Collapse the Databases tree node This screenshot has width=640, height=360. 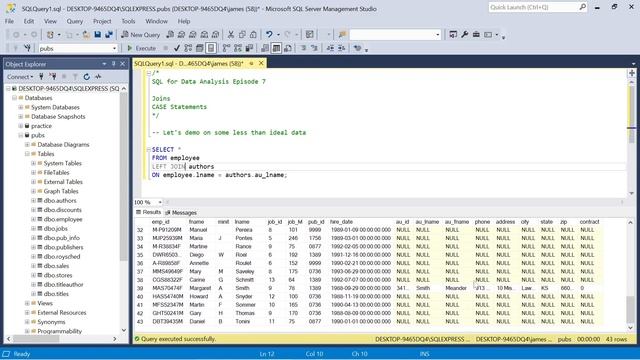[x=14, y=98]
